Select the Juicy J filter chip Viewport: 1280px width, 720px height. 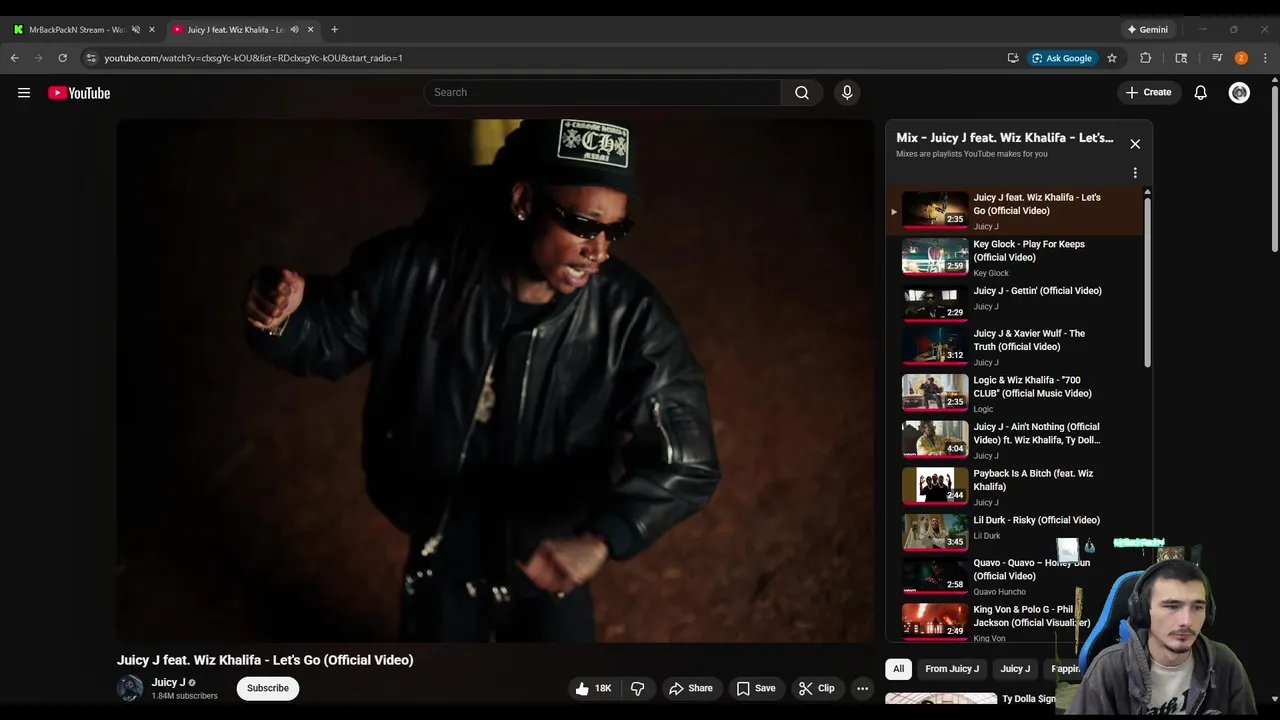1015,669
